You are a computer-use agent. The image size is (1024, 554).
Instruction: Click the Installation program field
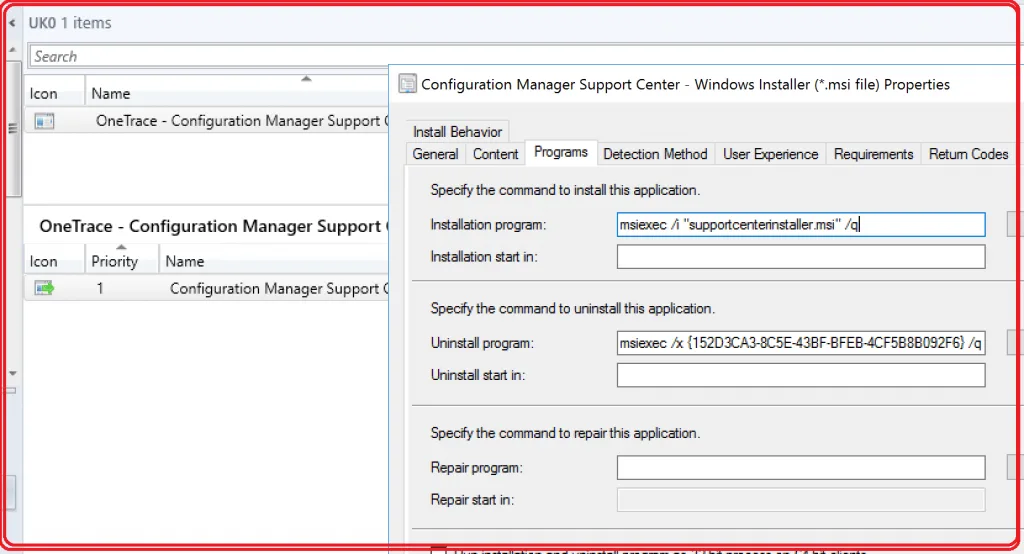[x=801, y=225]
